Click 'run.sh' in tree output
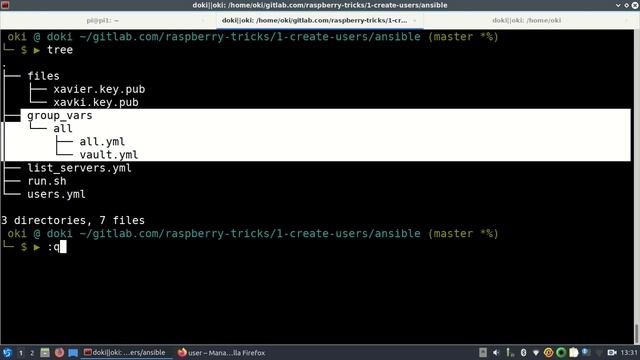The image size is (640, 360). [x=47, y=181]
